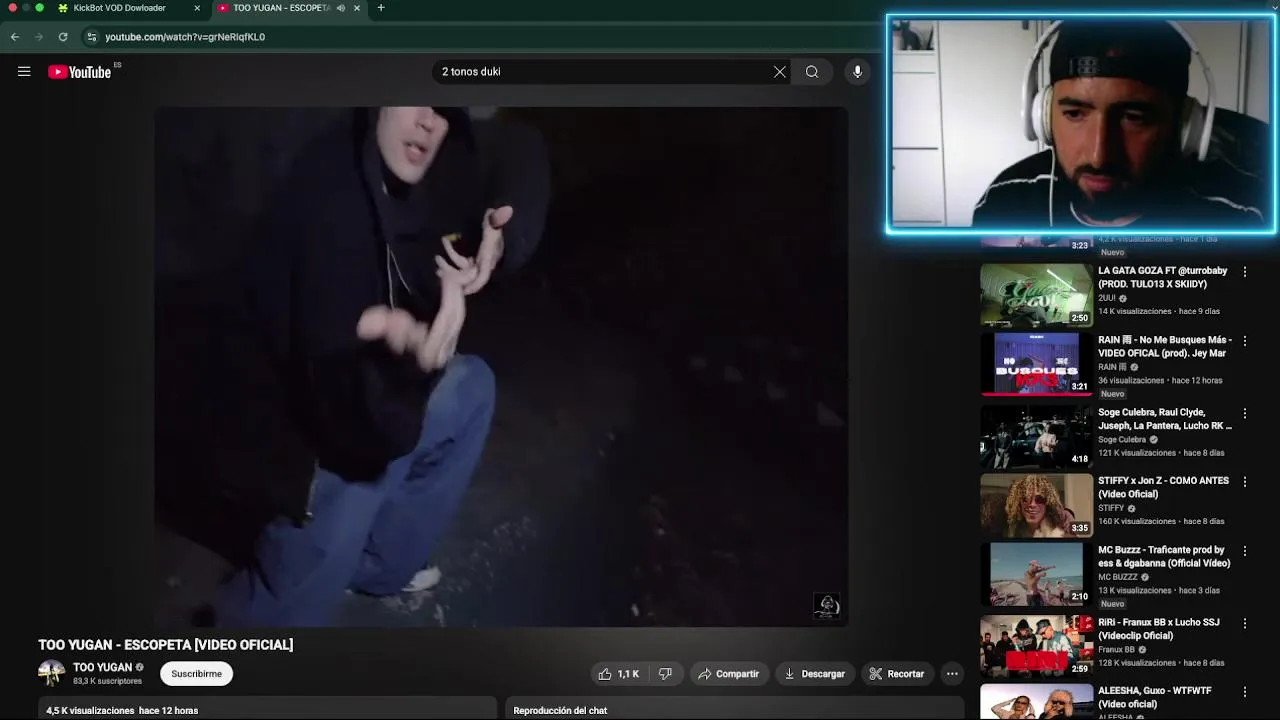Screen dimensions: 1280x720
Task: Open TOO YUGAN channel avatar
Action: coord(51,673)
